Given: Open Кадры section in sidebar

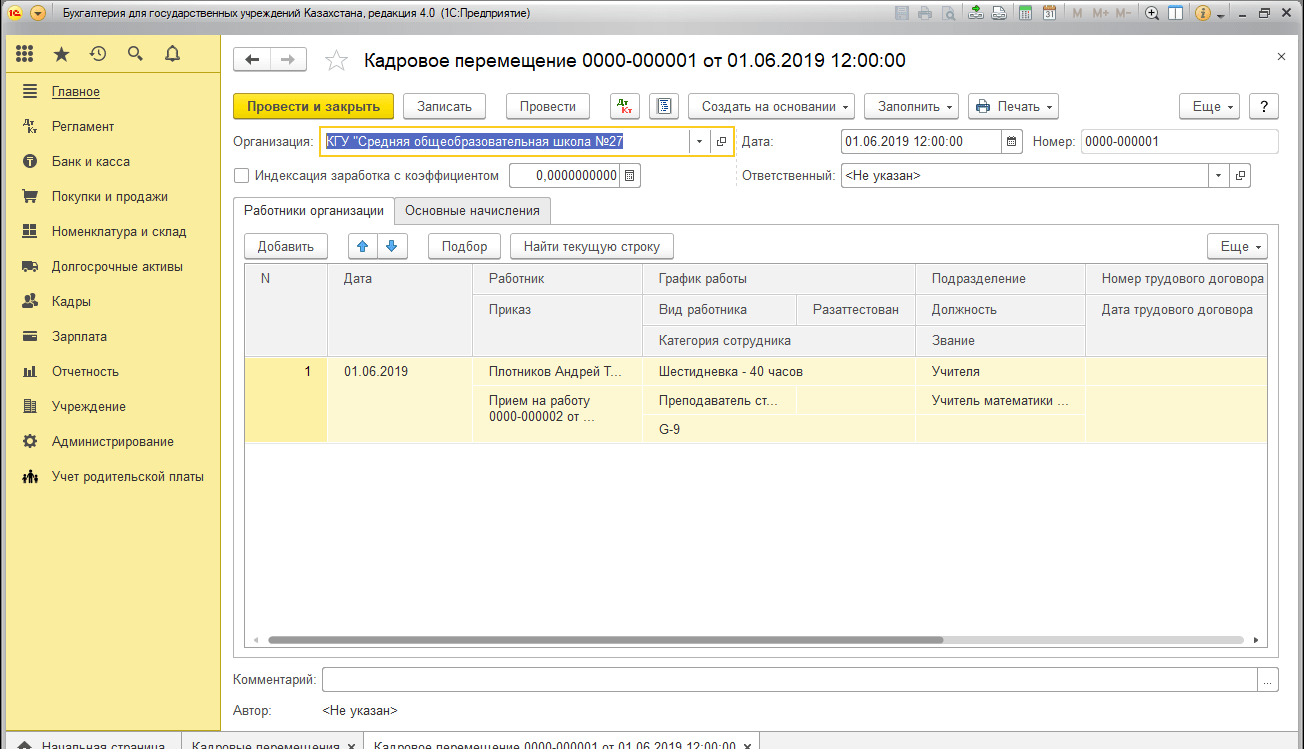Looking at the screenshot, I should [x=71, y=302].
